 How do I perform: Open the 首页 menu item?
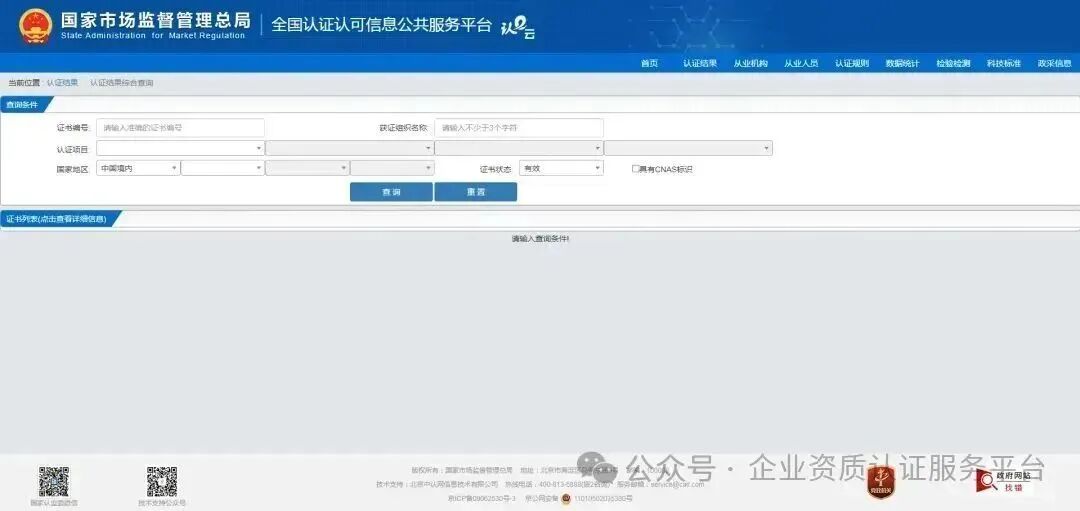tap(649, 63)
